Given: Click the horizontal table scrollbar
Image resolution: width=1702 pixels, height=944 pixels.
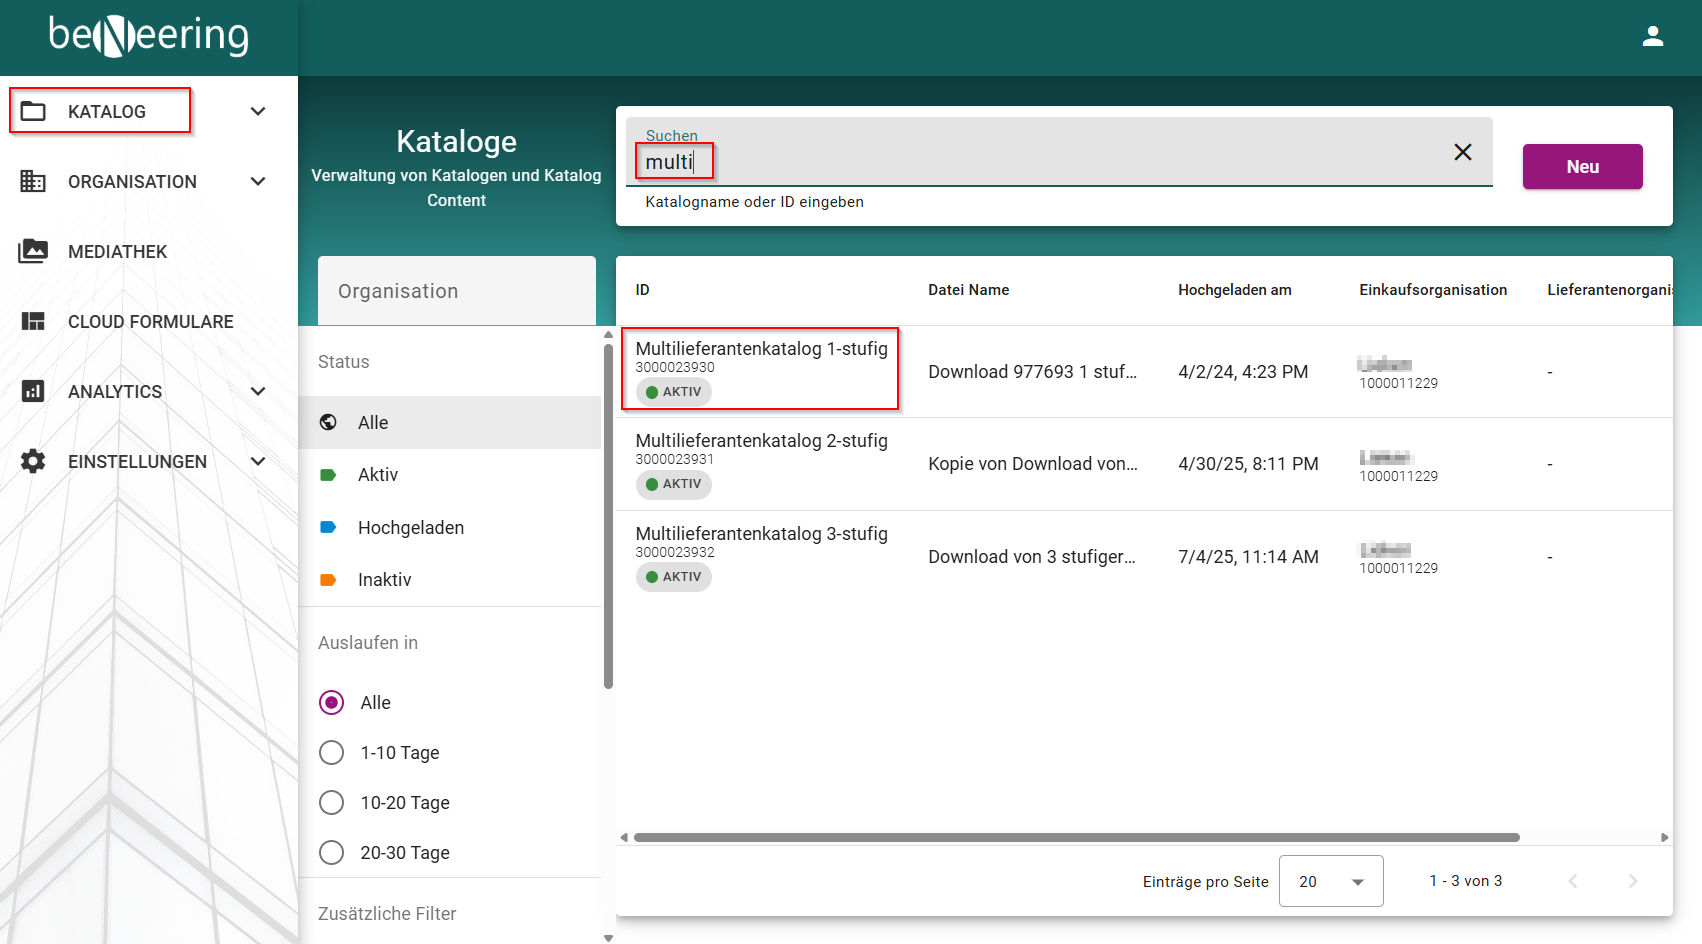Looking at the screenshot, I should tap(1076, 838).
